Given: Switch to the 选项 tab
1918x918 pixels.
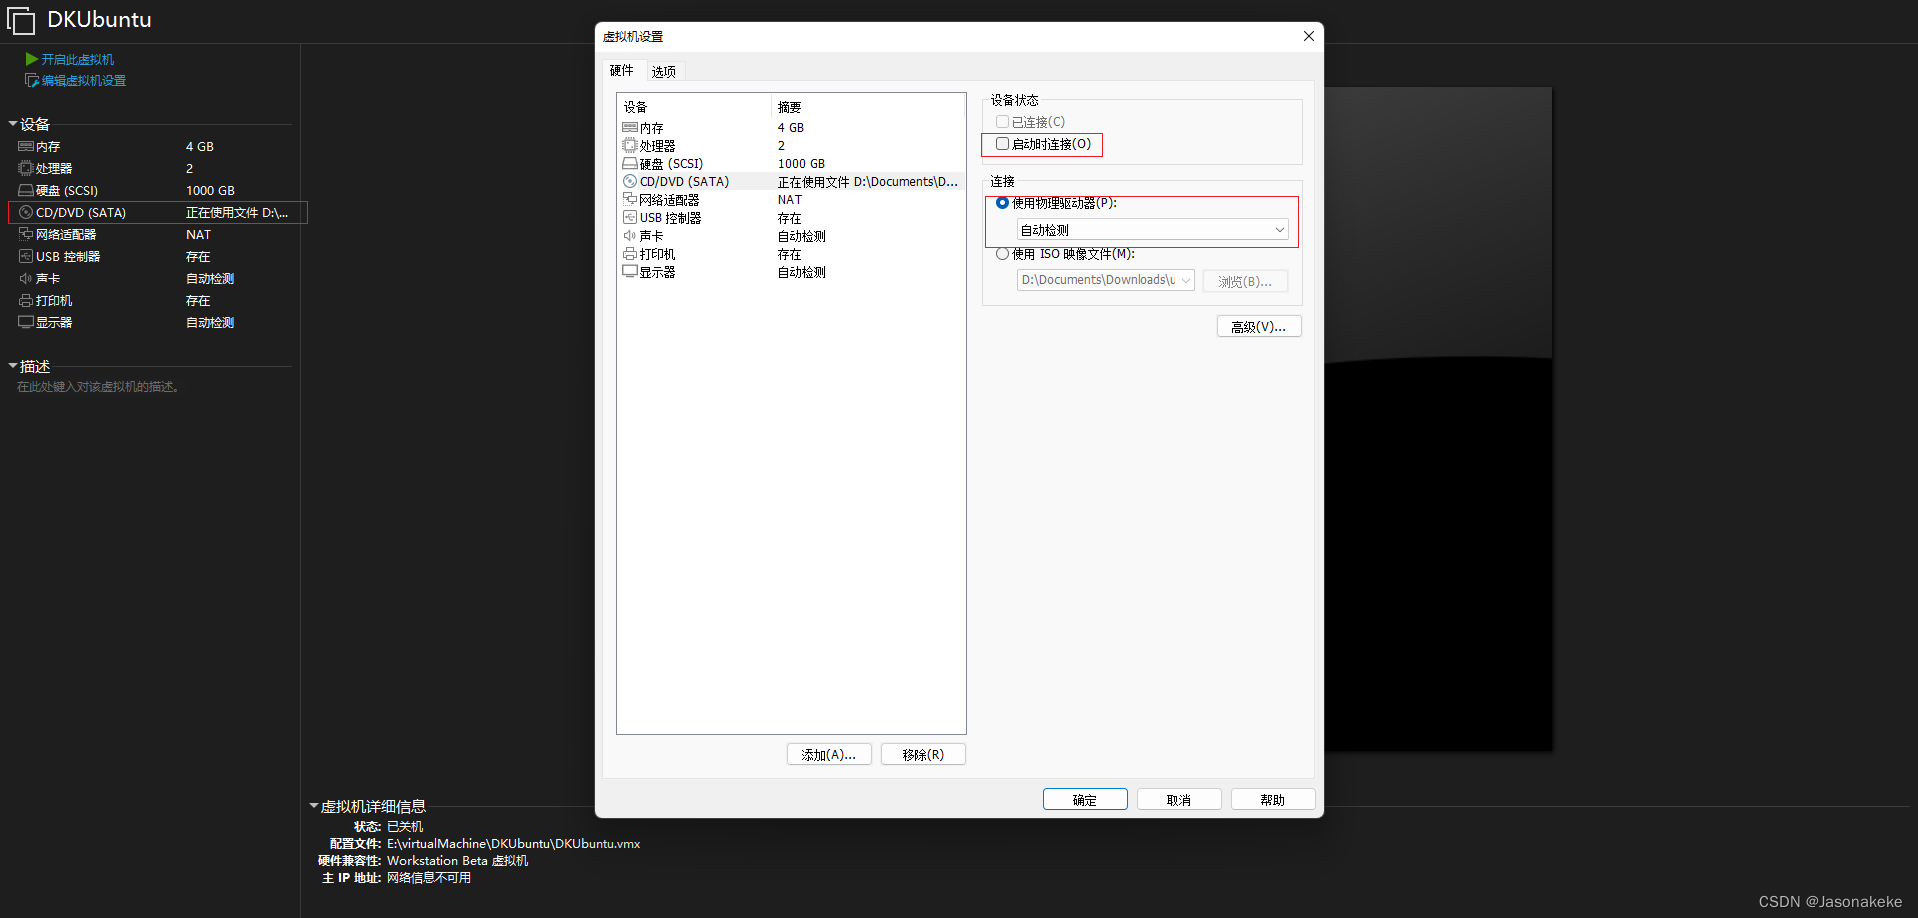Looking at the screenshot, I should click(664, 71).
